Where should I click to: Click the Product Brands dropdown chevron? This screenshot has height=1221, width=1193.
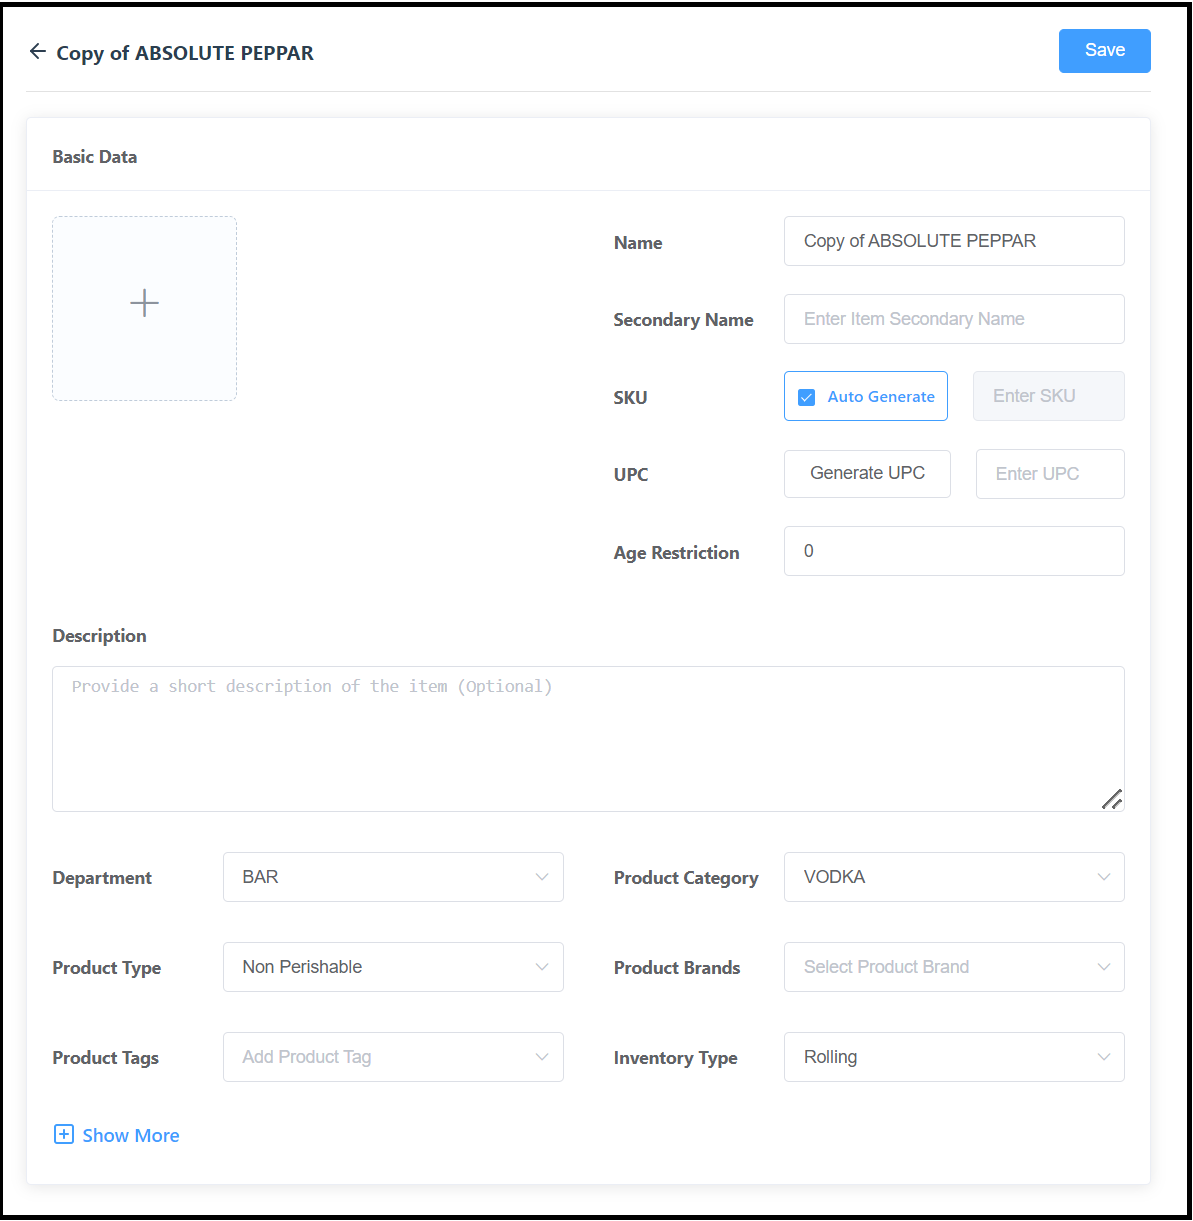[1103, 967]
